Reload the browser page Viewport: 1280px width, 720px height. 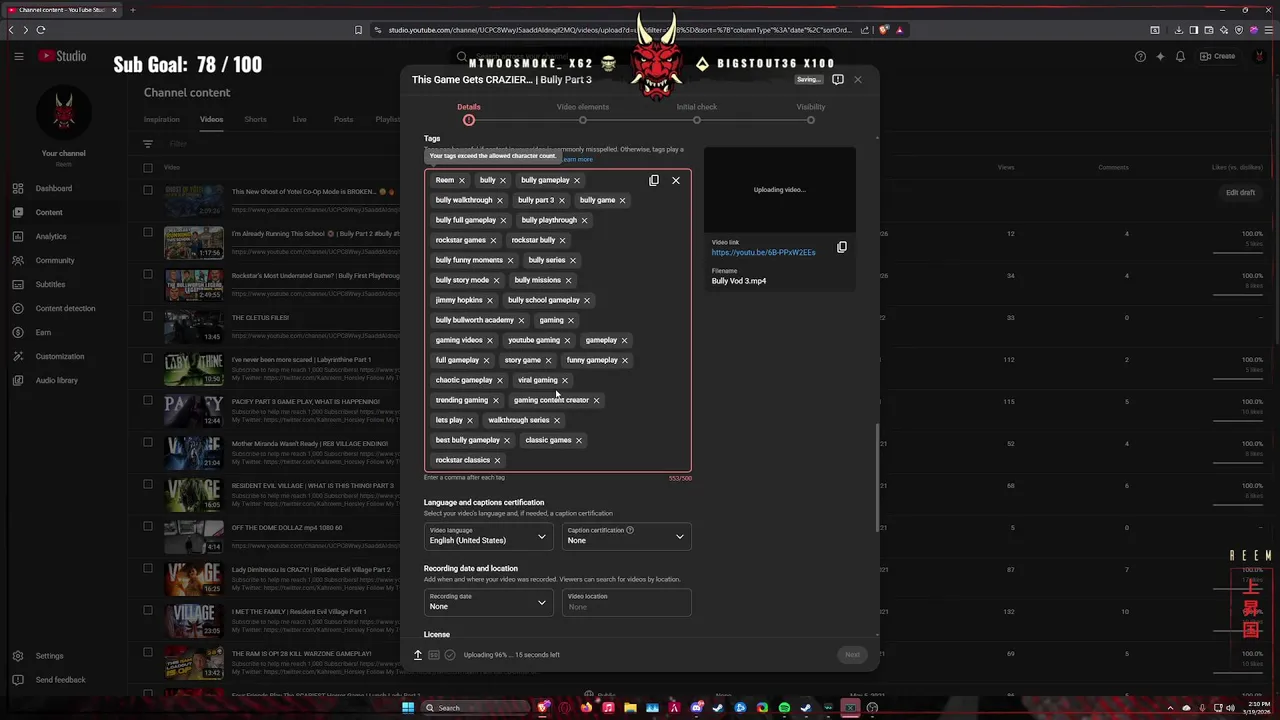click(41, 30)
